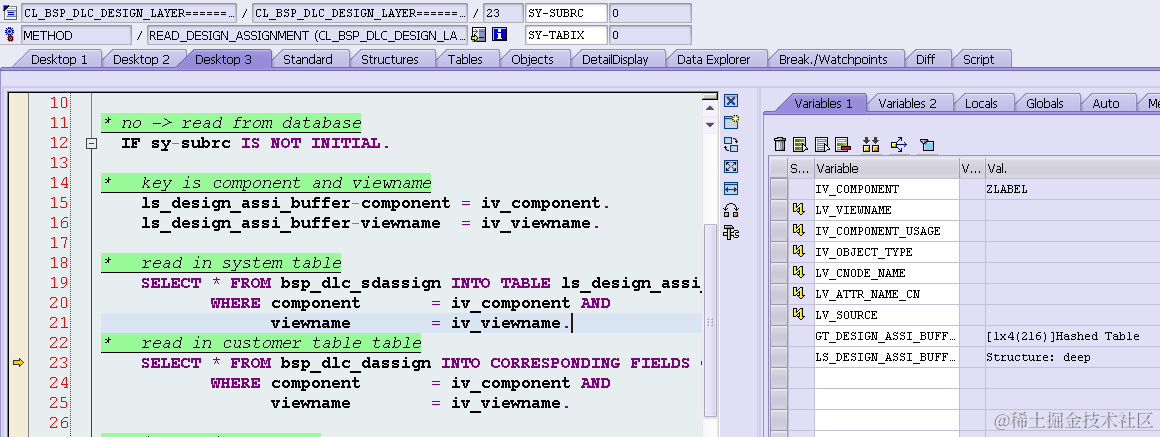Open the Objects tab

coord(533,59)
